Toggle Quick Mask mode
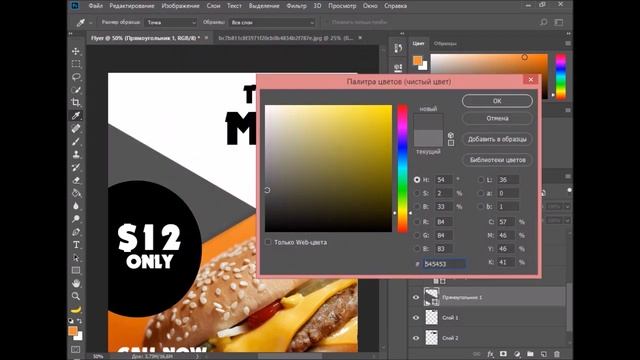640x360 pixels. pos(76,349)
